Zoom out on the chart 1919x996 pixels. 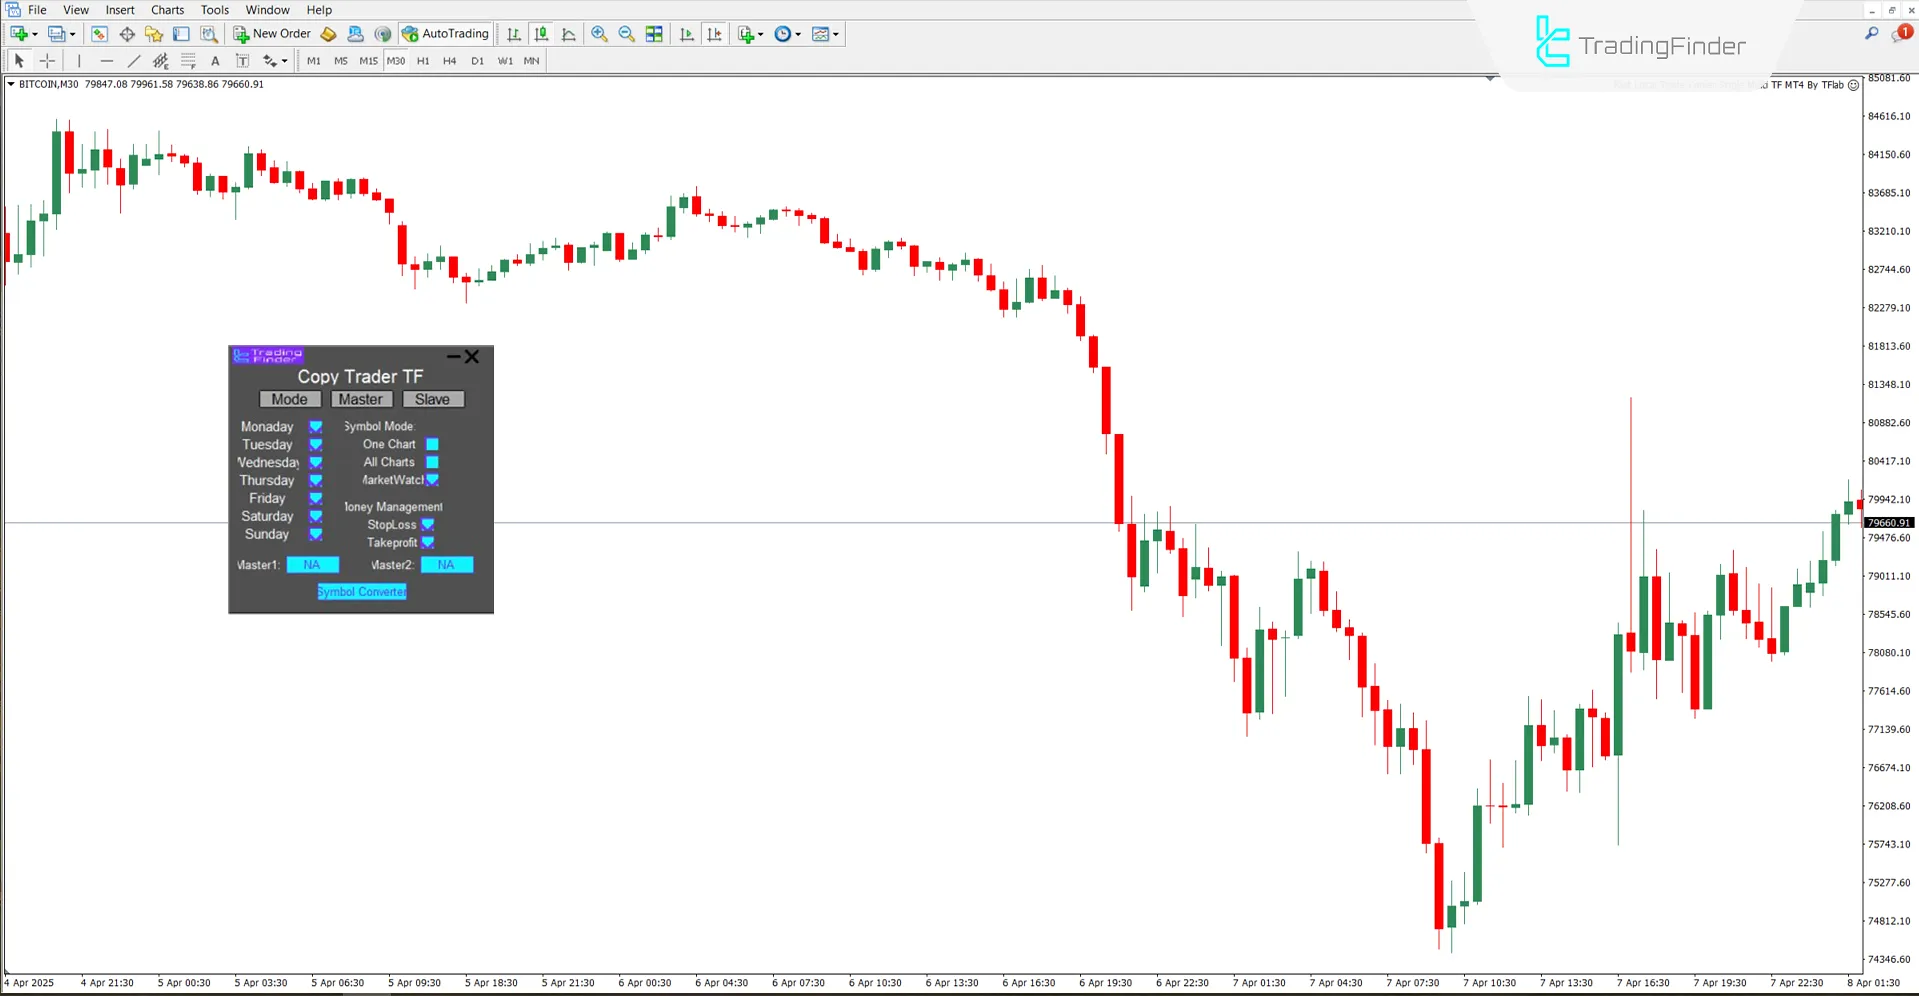tap(627, 33)
